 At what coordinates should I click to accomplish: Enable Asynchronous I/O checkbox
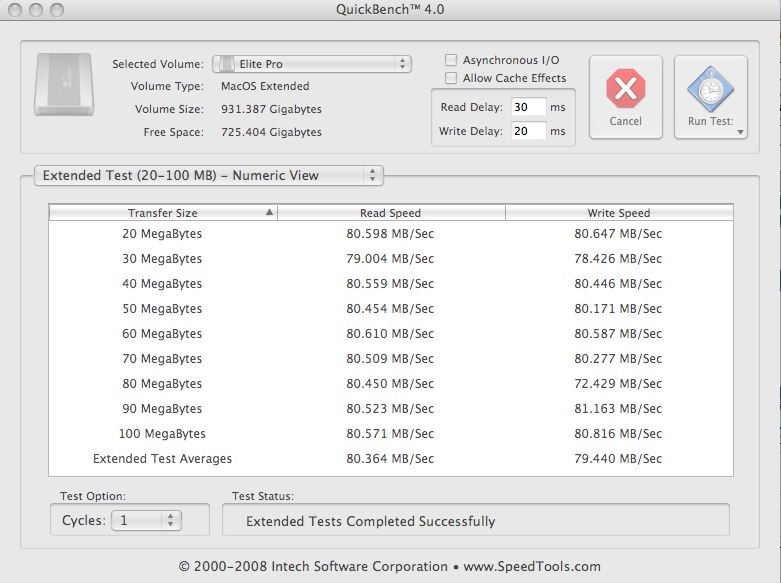(x=451, y=60)
